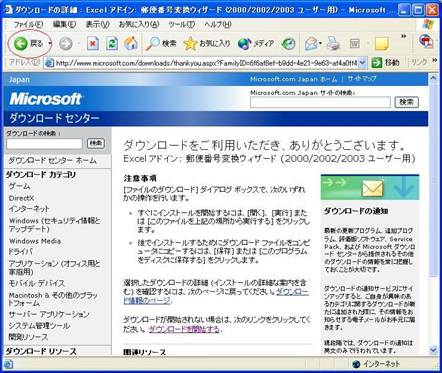
Task: Select the システム管理ツール category
Action: pyautogui.click(x=39, y=326)
